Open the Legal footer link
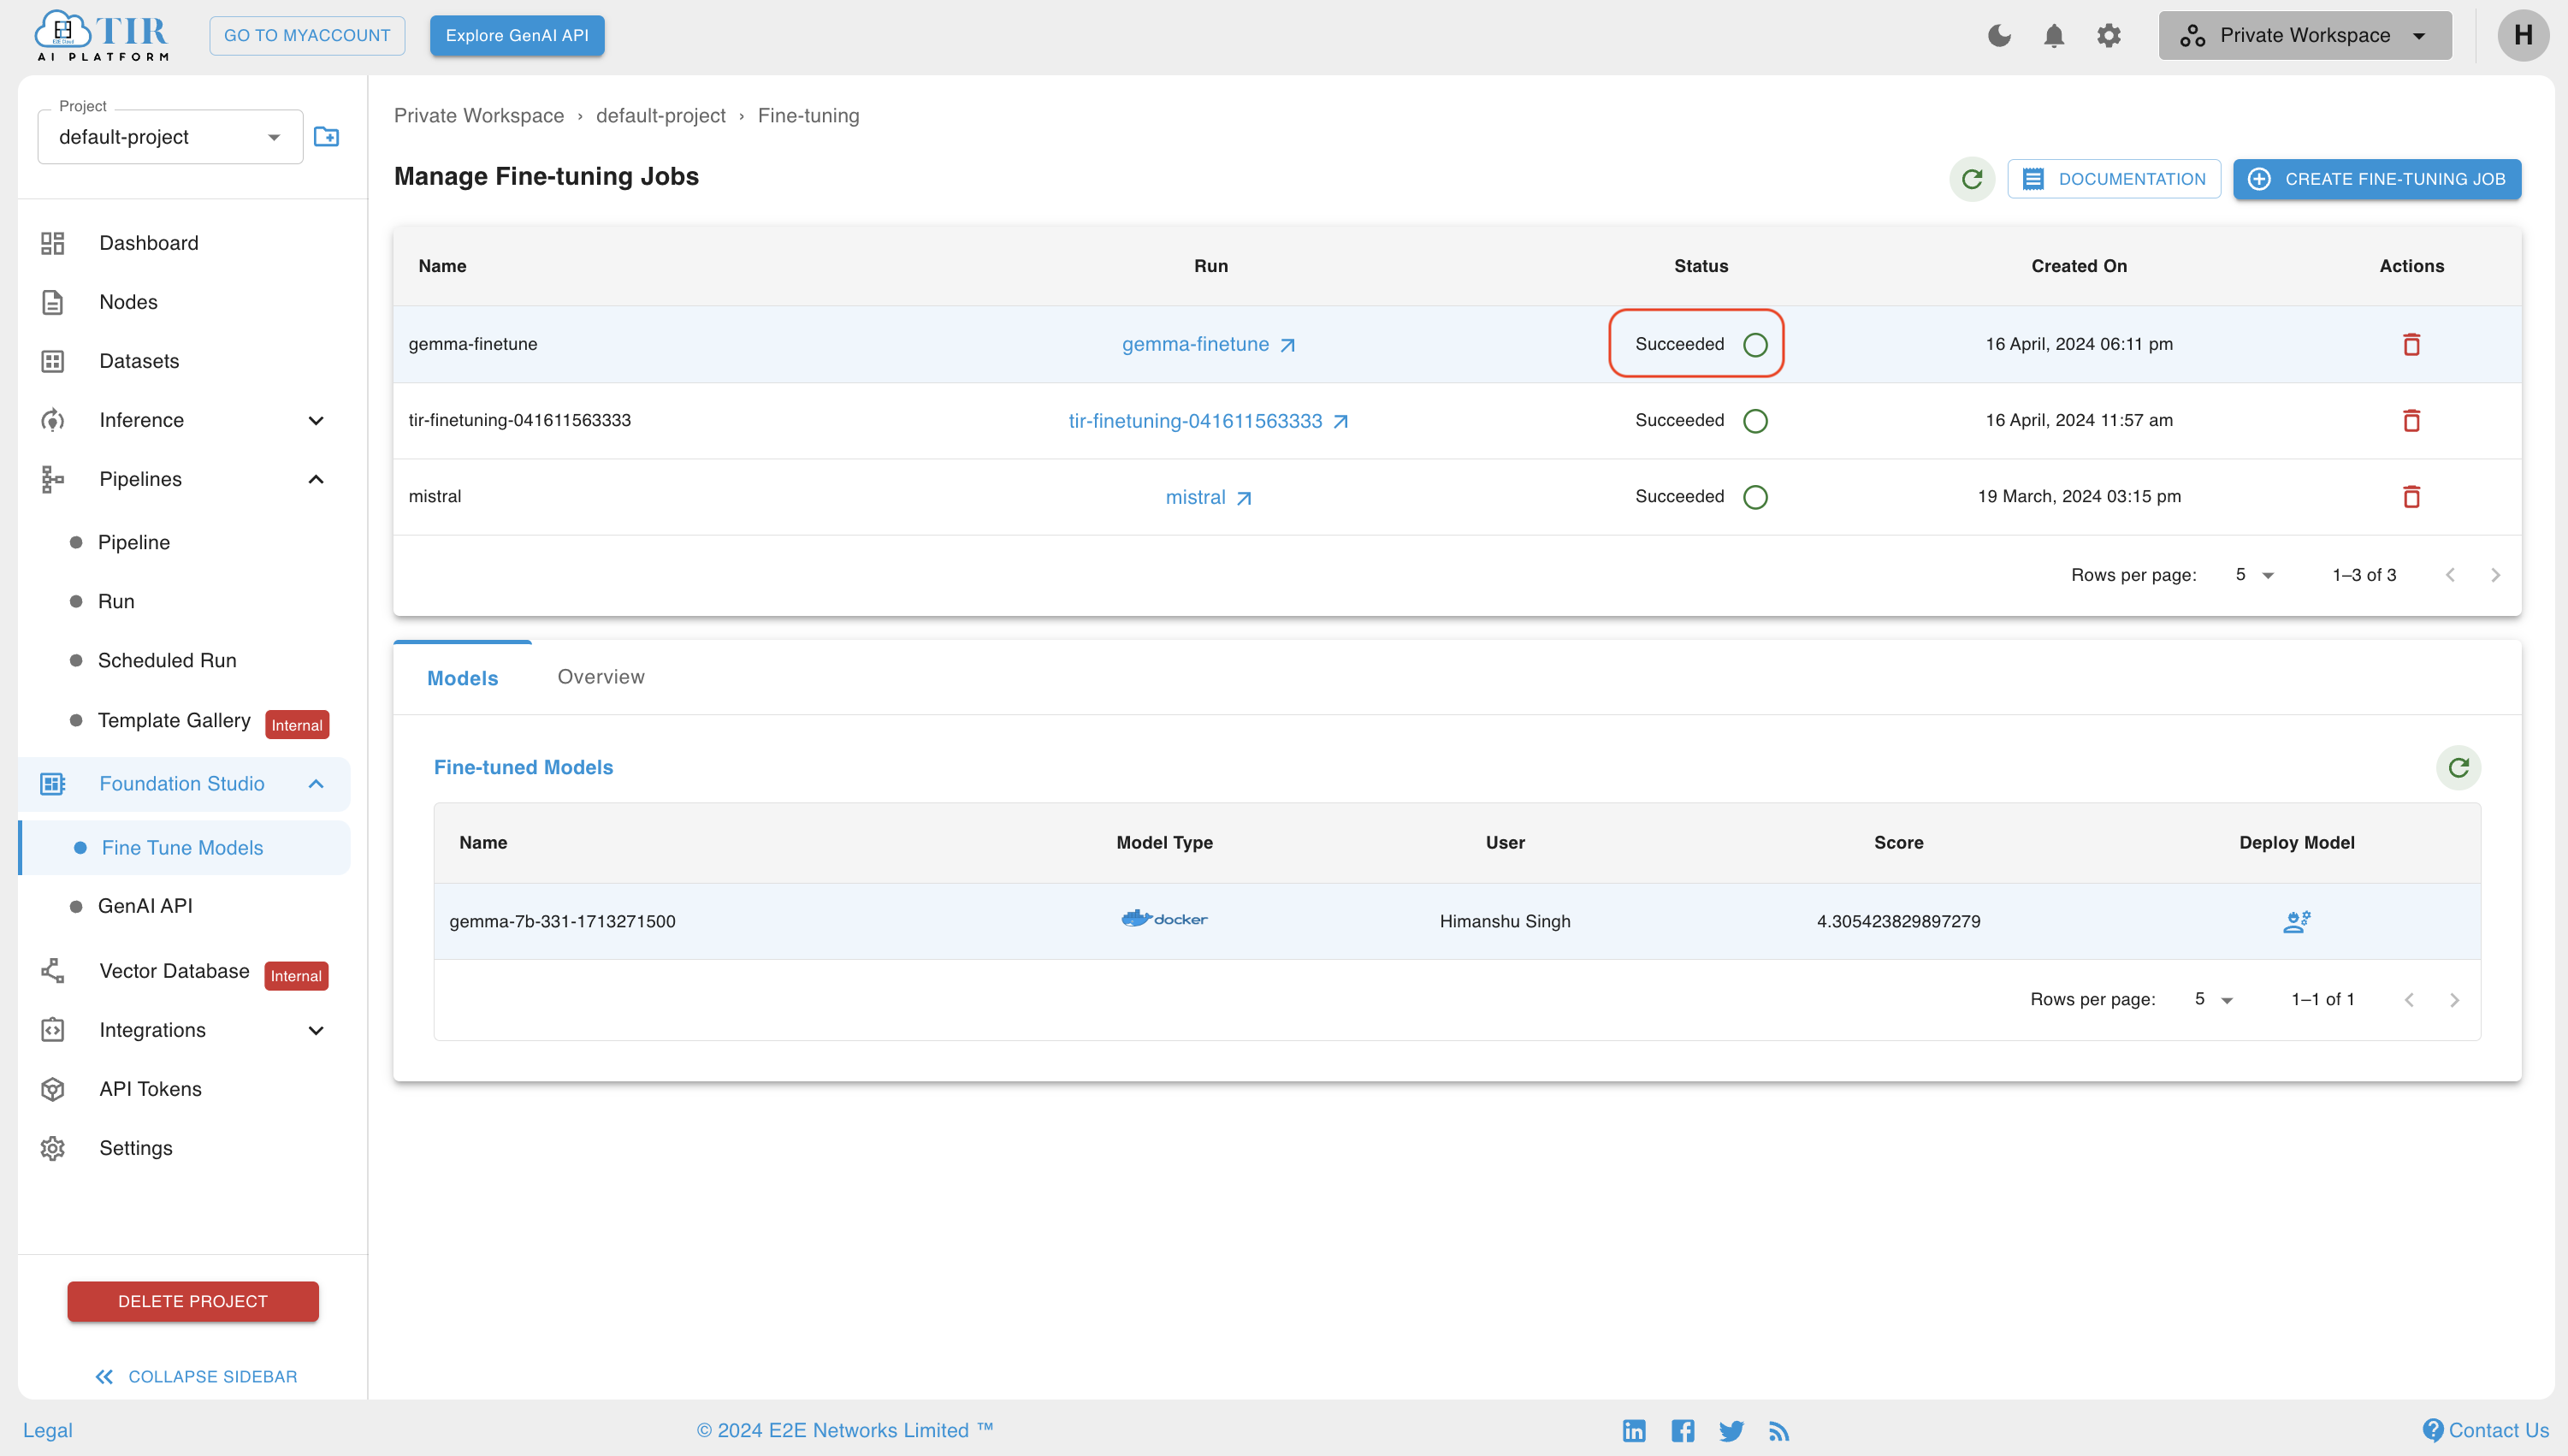This screenshot has width=2568, height=1456. [x=48, y=1430]
